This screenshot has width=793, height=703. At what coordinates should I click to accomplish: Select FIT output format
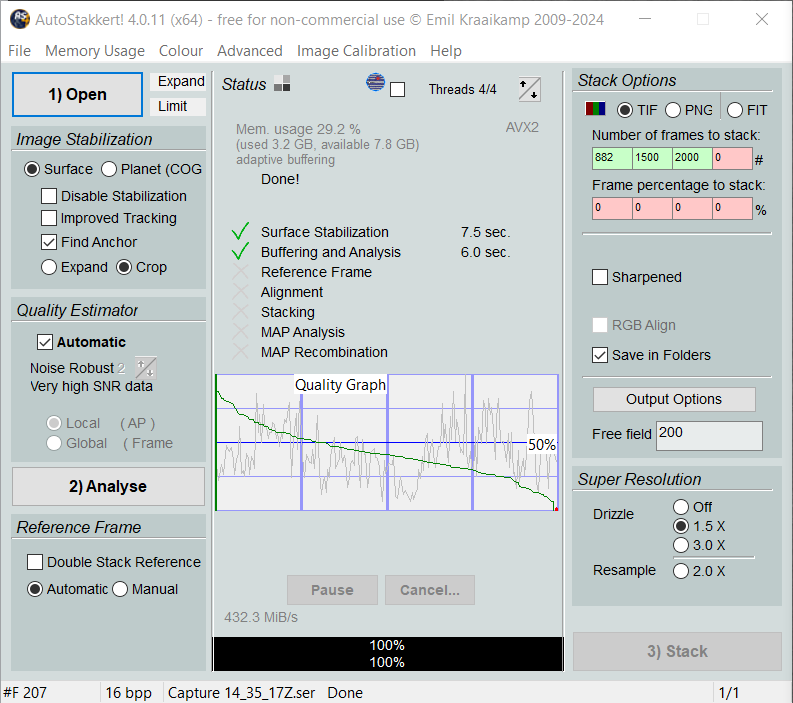(x=735, y=110)
